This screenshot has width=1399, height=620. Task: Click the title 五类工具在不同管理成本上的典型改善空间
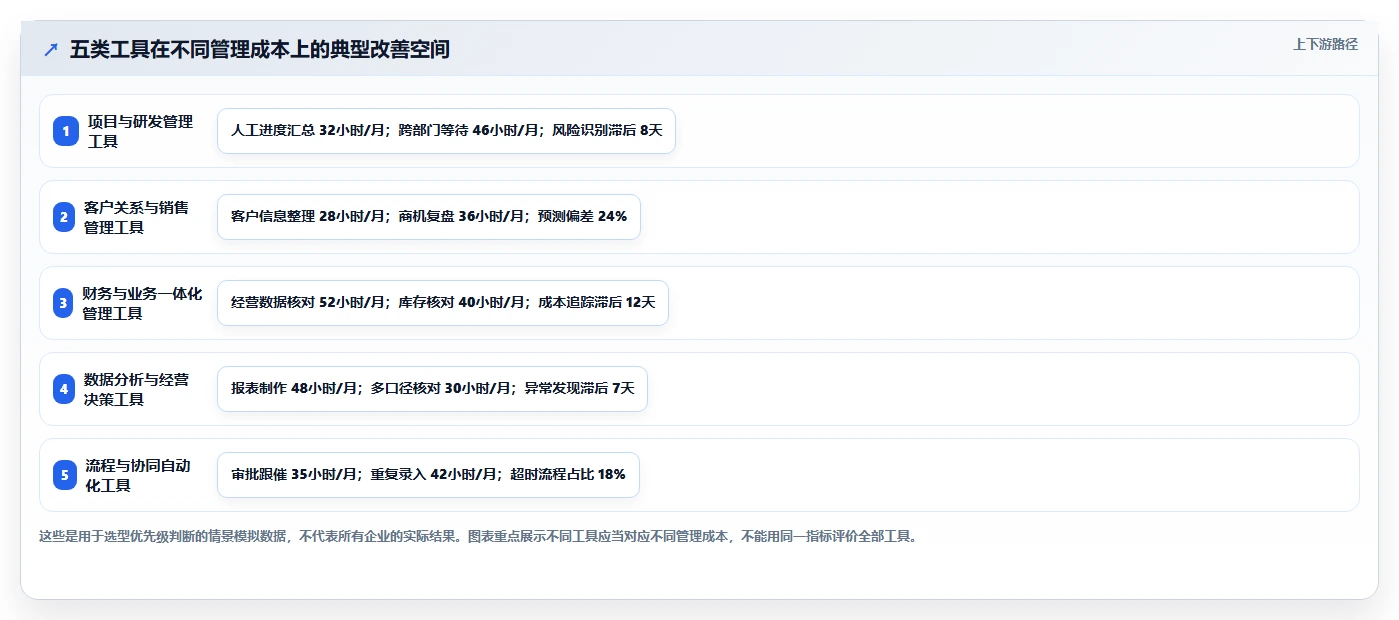tap(260, 50)
